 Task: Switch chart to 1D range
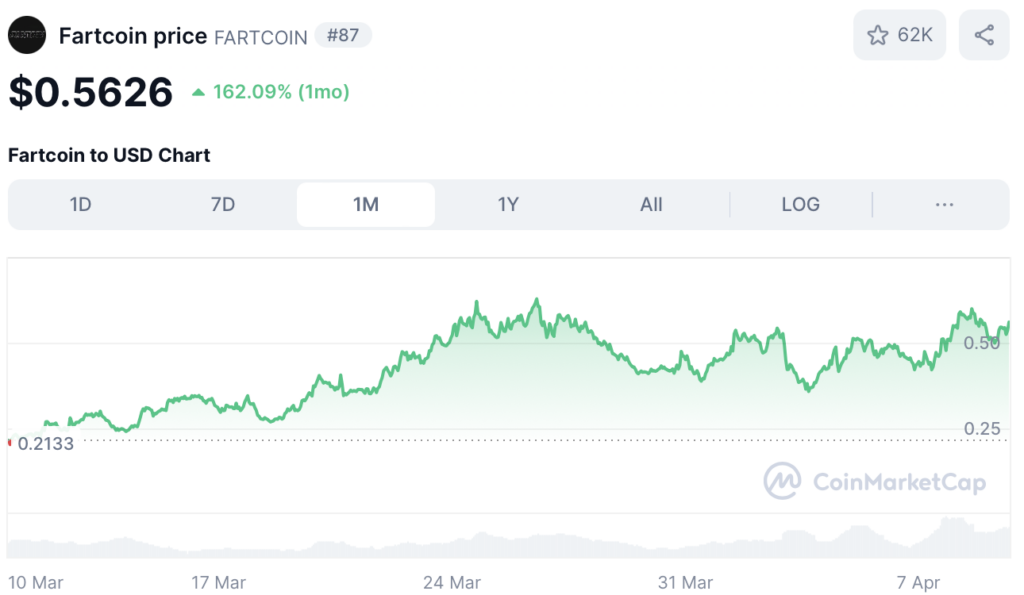click(x=80, y=204)
